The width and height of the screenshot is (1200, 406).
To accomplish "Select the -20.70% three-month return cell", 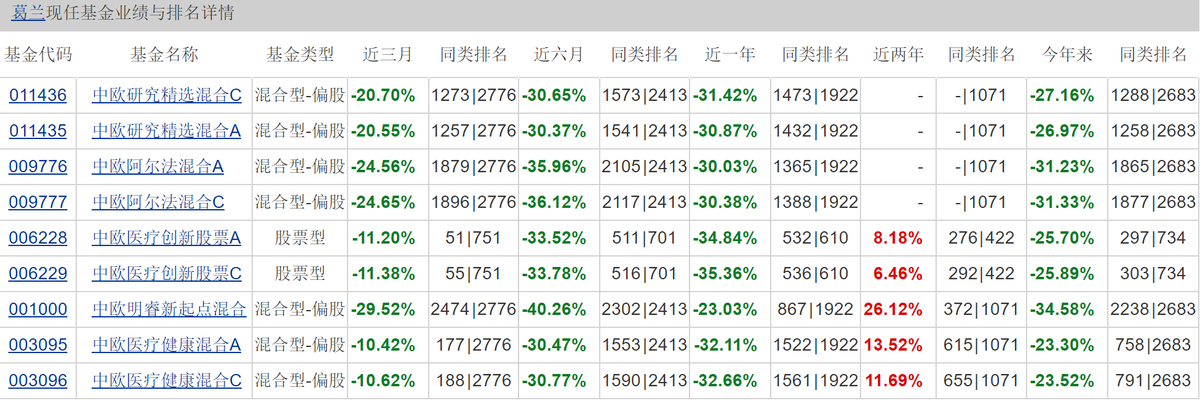I will click(387, 96).
